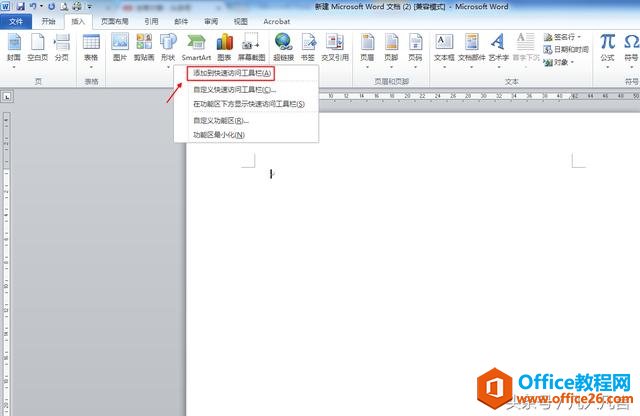Click the ruler tab selector icon
The width and height of the screenshot is (640, 416).
[x=7, y=97]
